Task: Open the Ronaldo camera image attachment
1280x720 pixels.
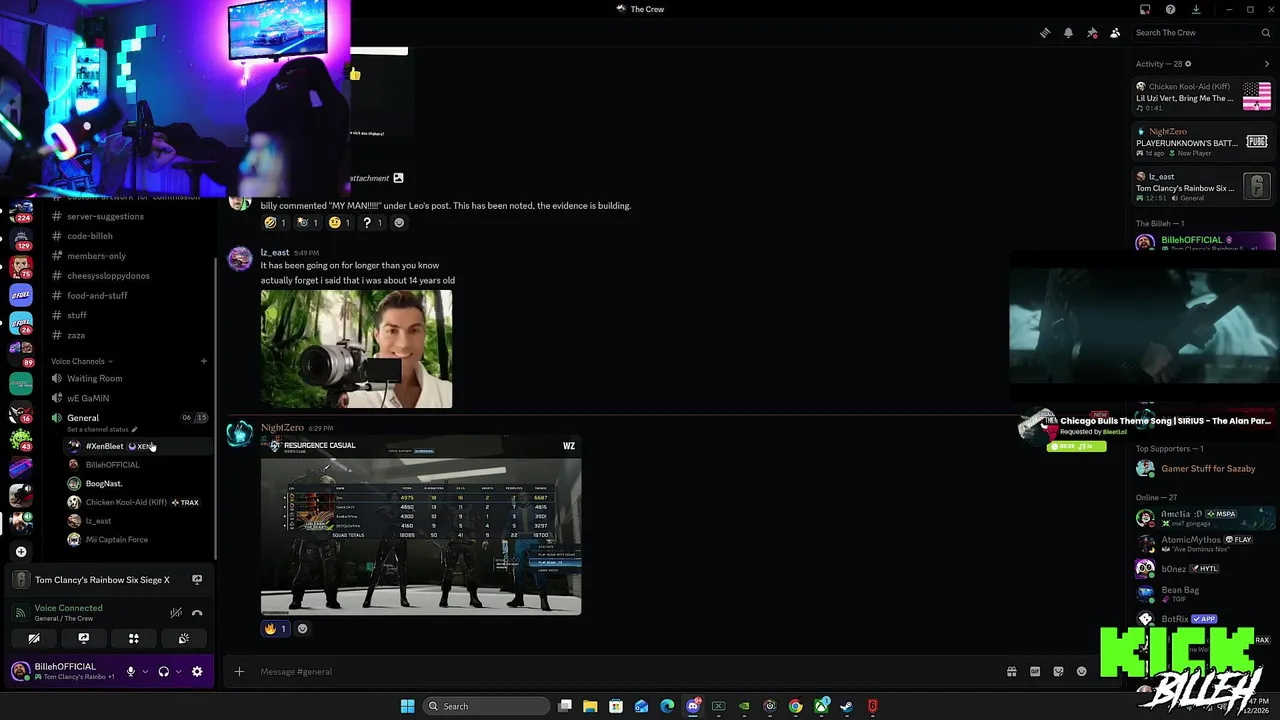Action: pos(356,349)
